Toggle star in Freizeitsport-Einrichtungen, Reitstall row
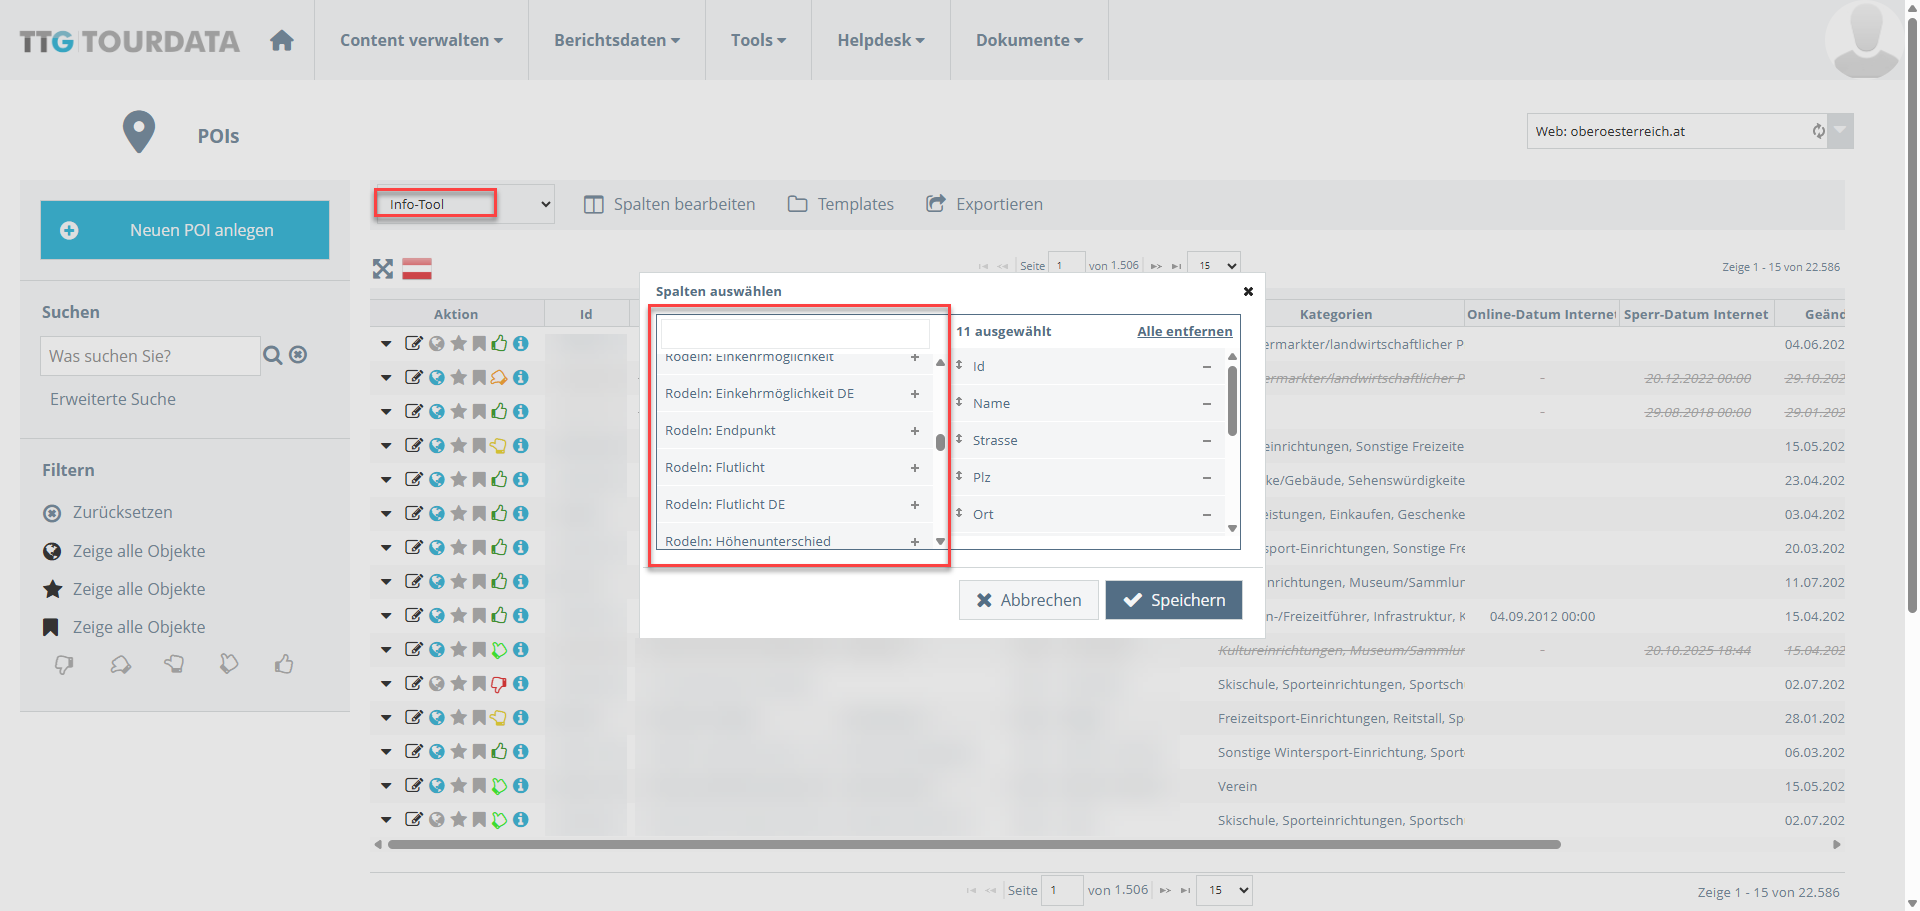Viewport: 1920px width, 911px height. coord(459,717)
